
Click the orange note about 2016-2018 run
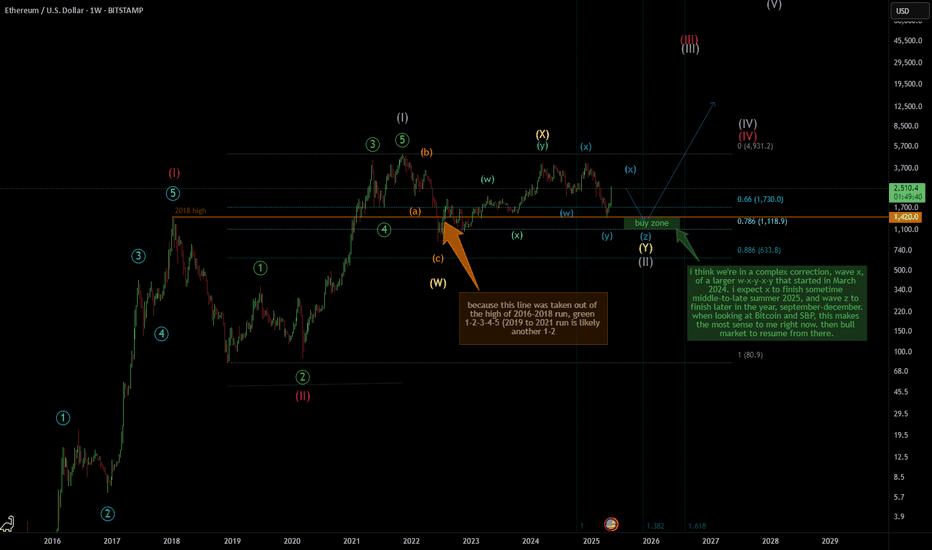(x=533, y=318)
